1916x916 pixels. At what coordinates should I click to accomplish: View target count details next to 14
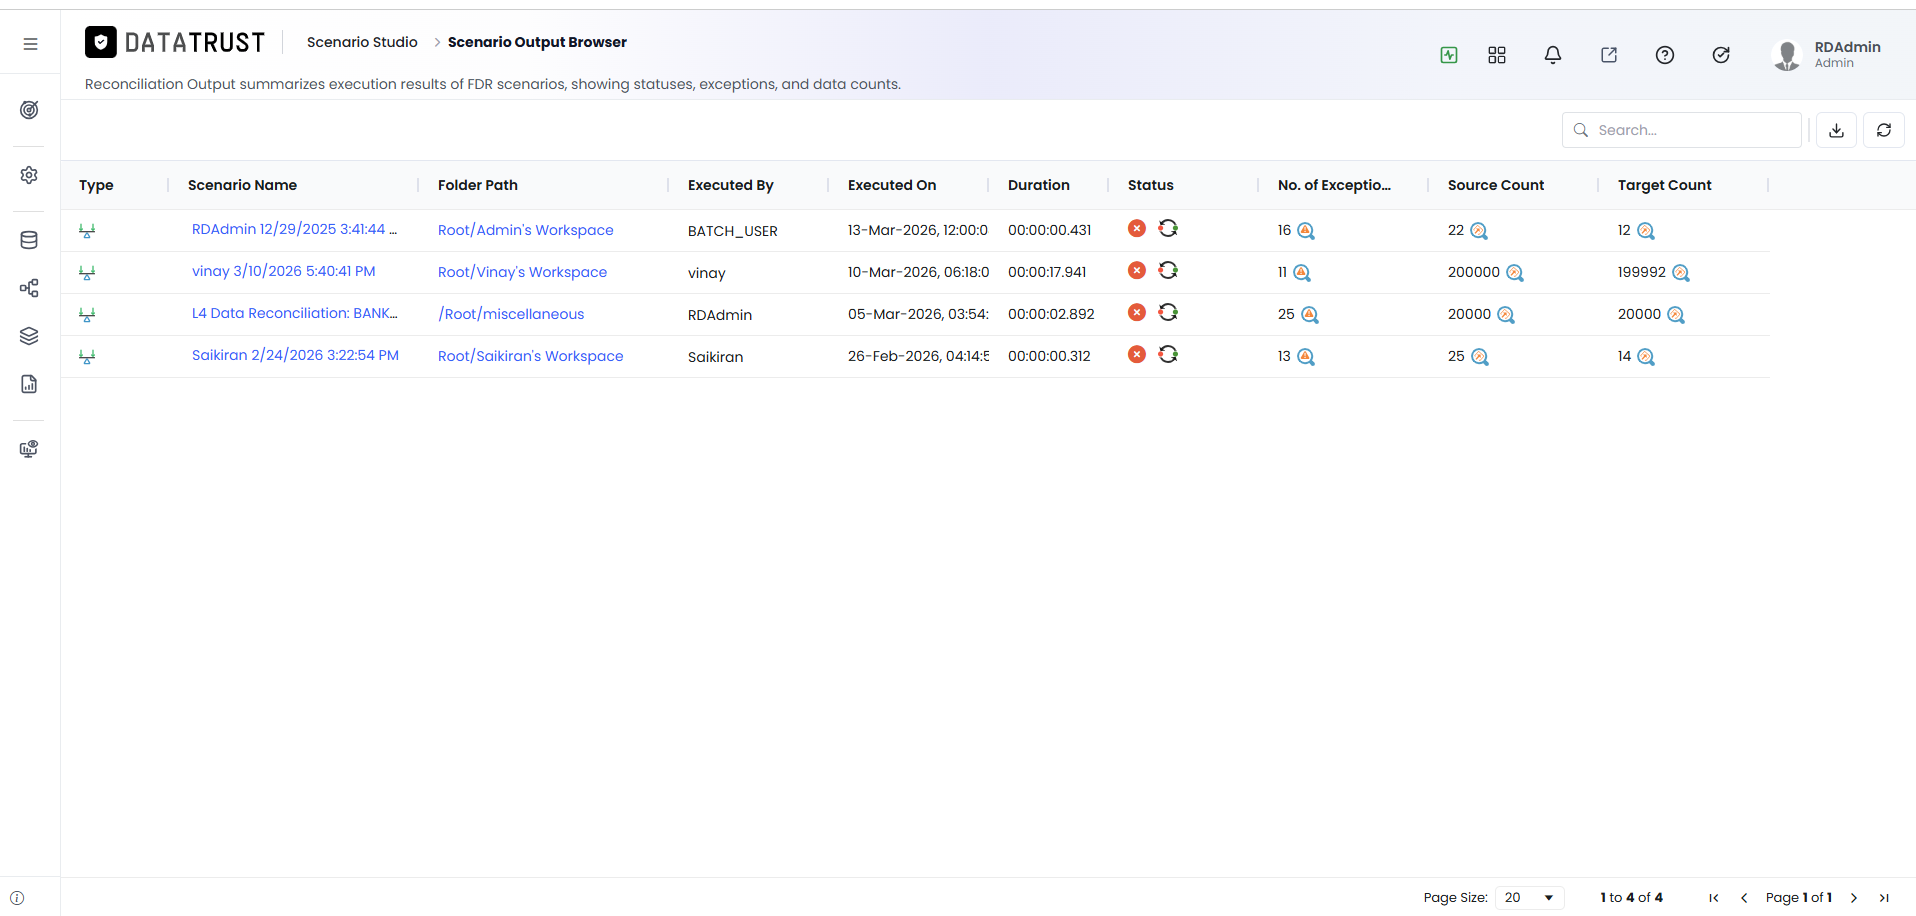coord(1646,357)
